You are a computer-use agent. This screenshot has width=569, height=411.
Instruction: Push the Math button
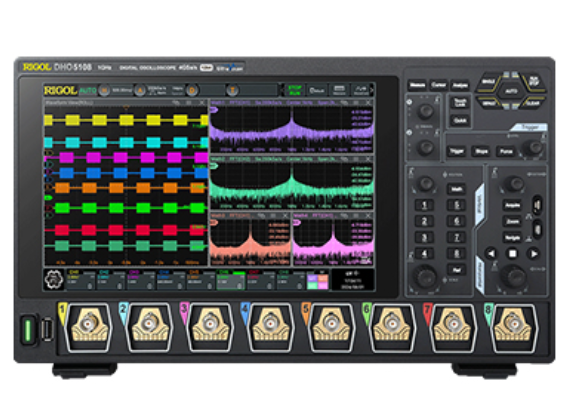tap(456, 189)
